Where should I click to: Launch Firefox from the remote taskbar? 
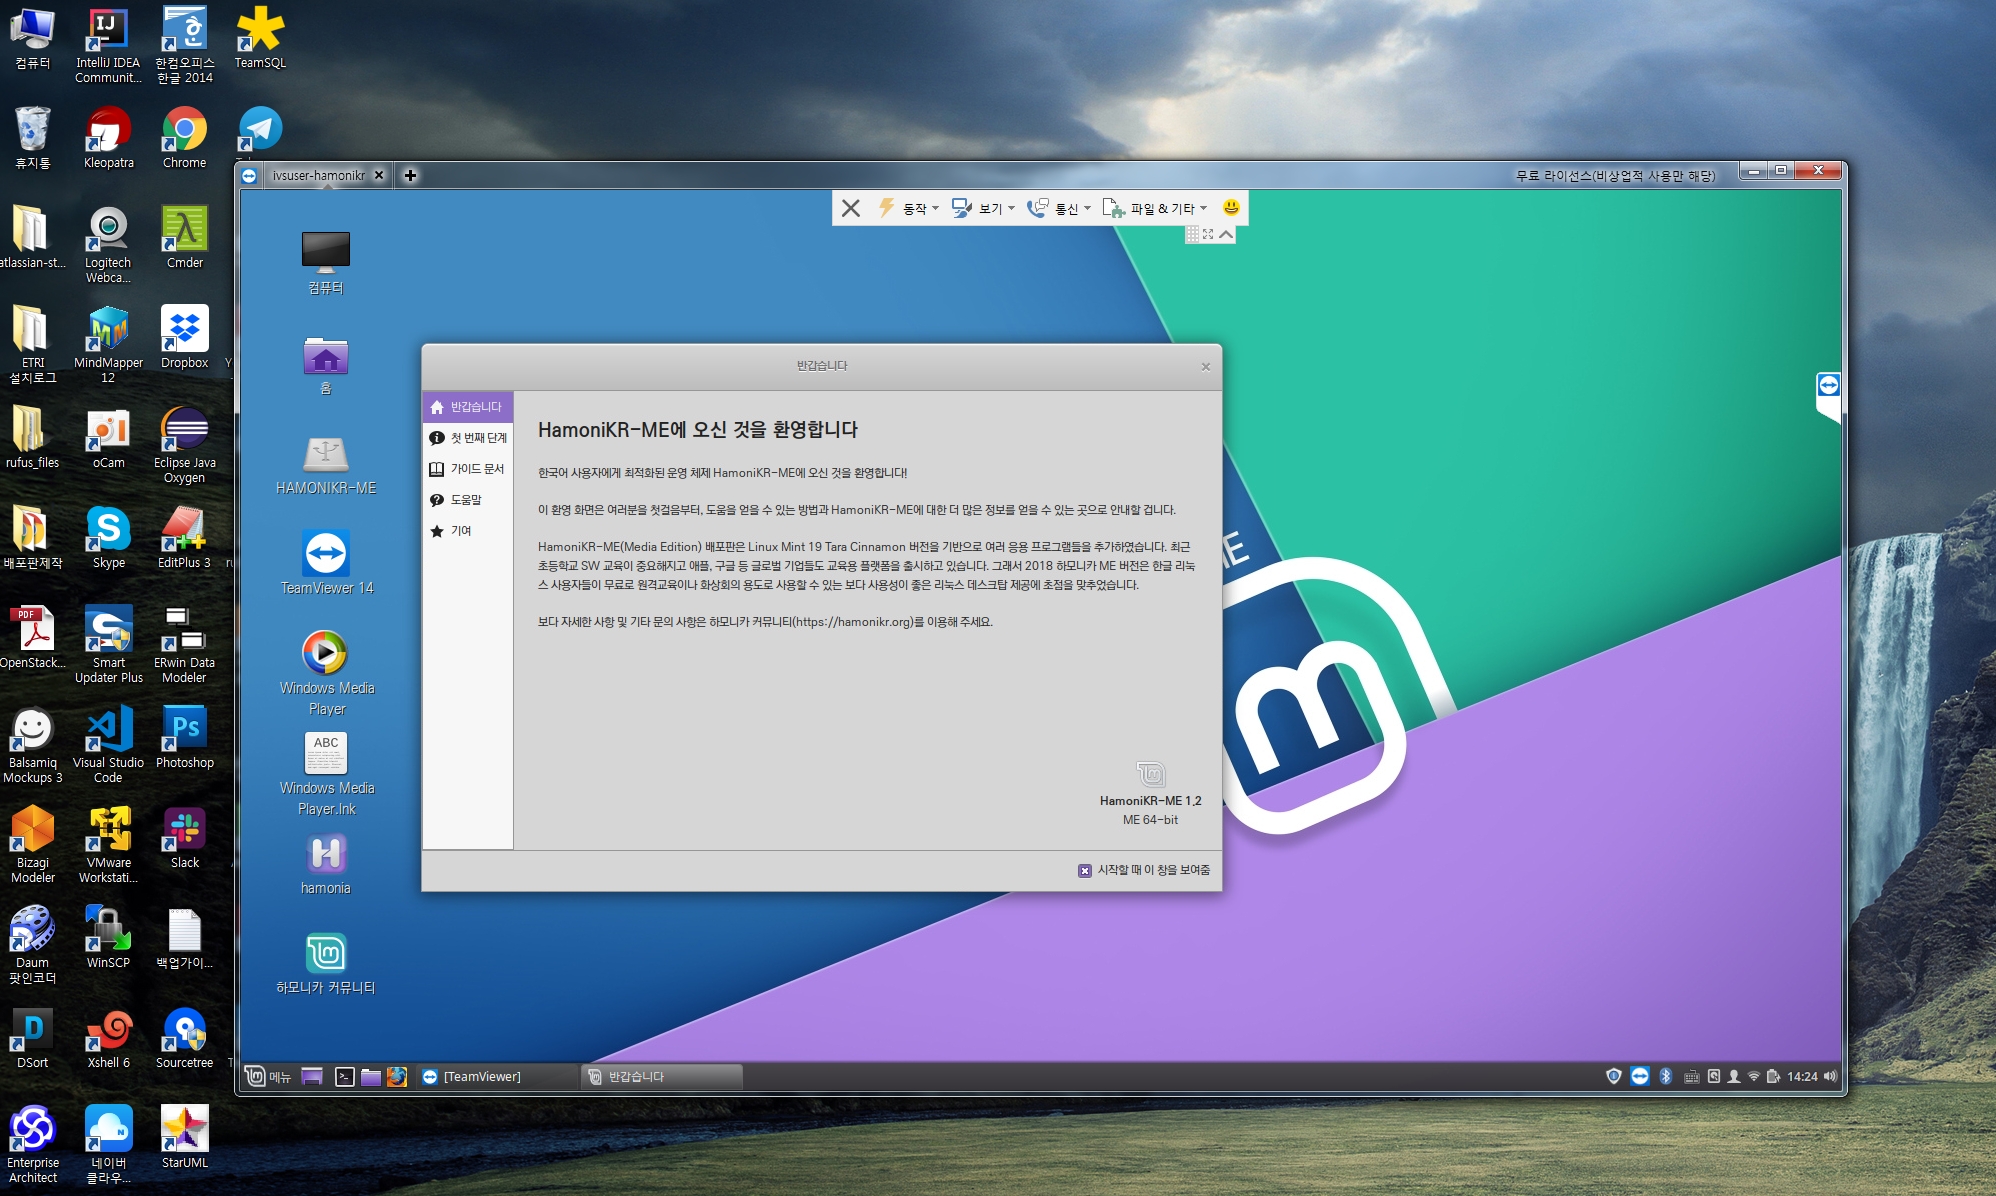pyautogui.click(x=397, y=1077)
